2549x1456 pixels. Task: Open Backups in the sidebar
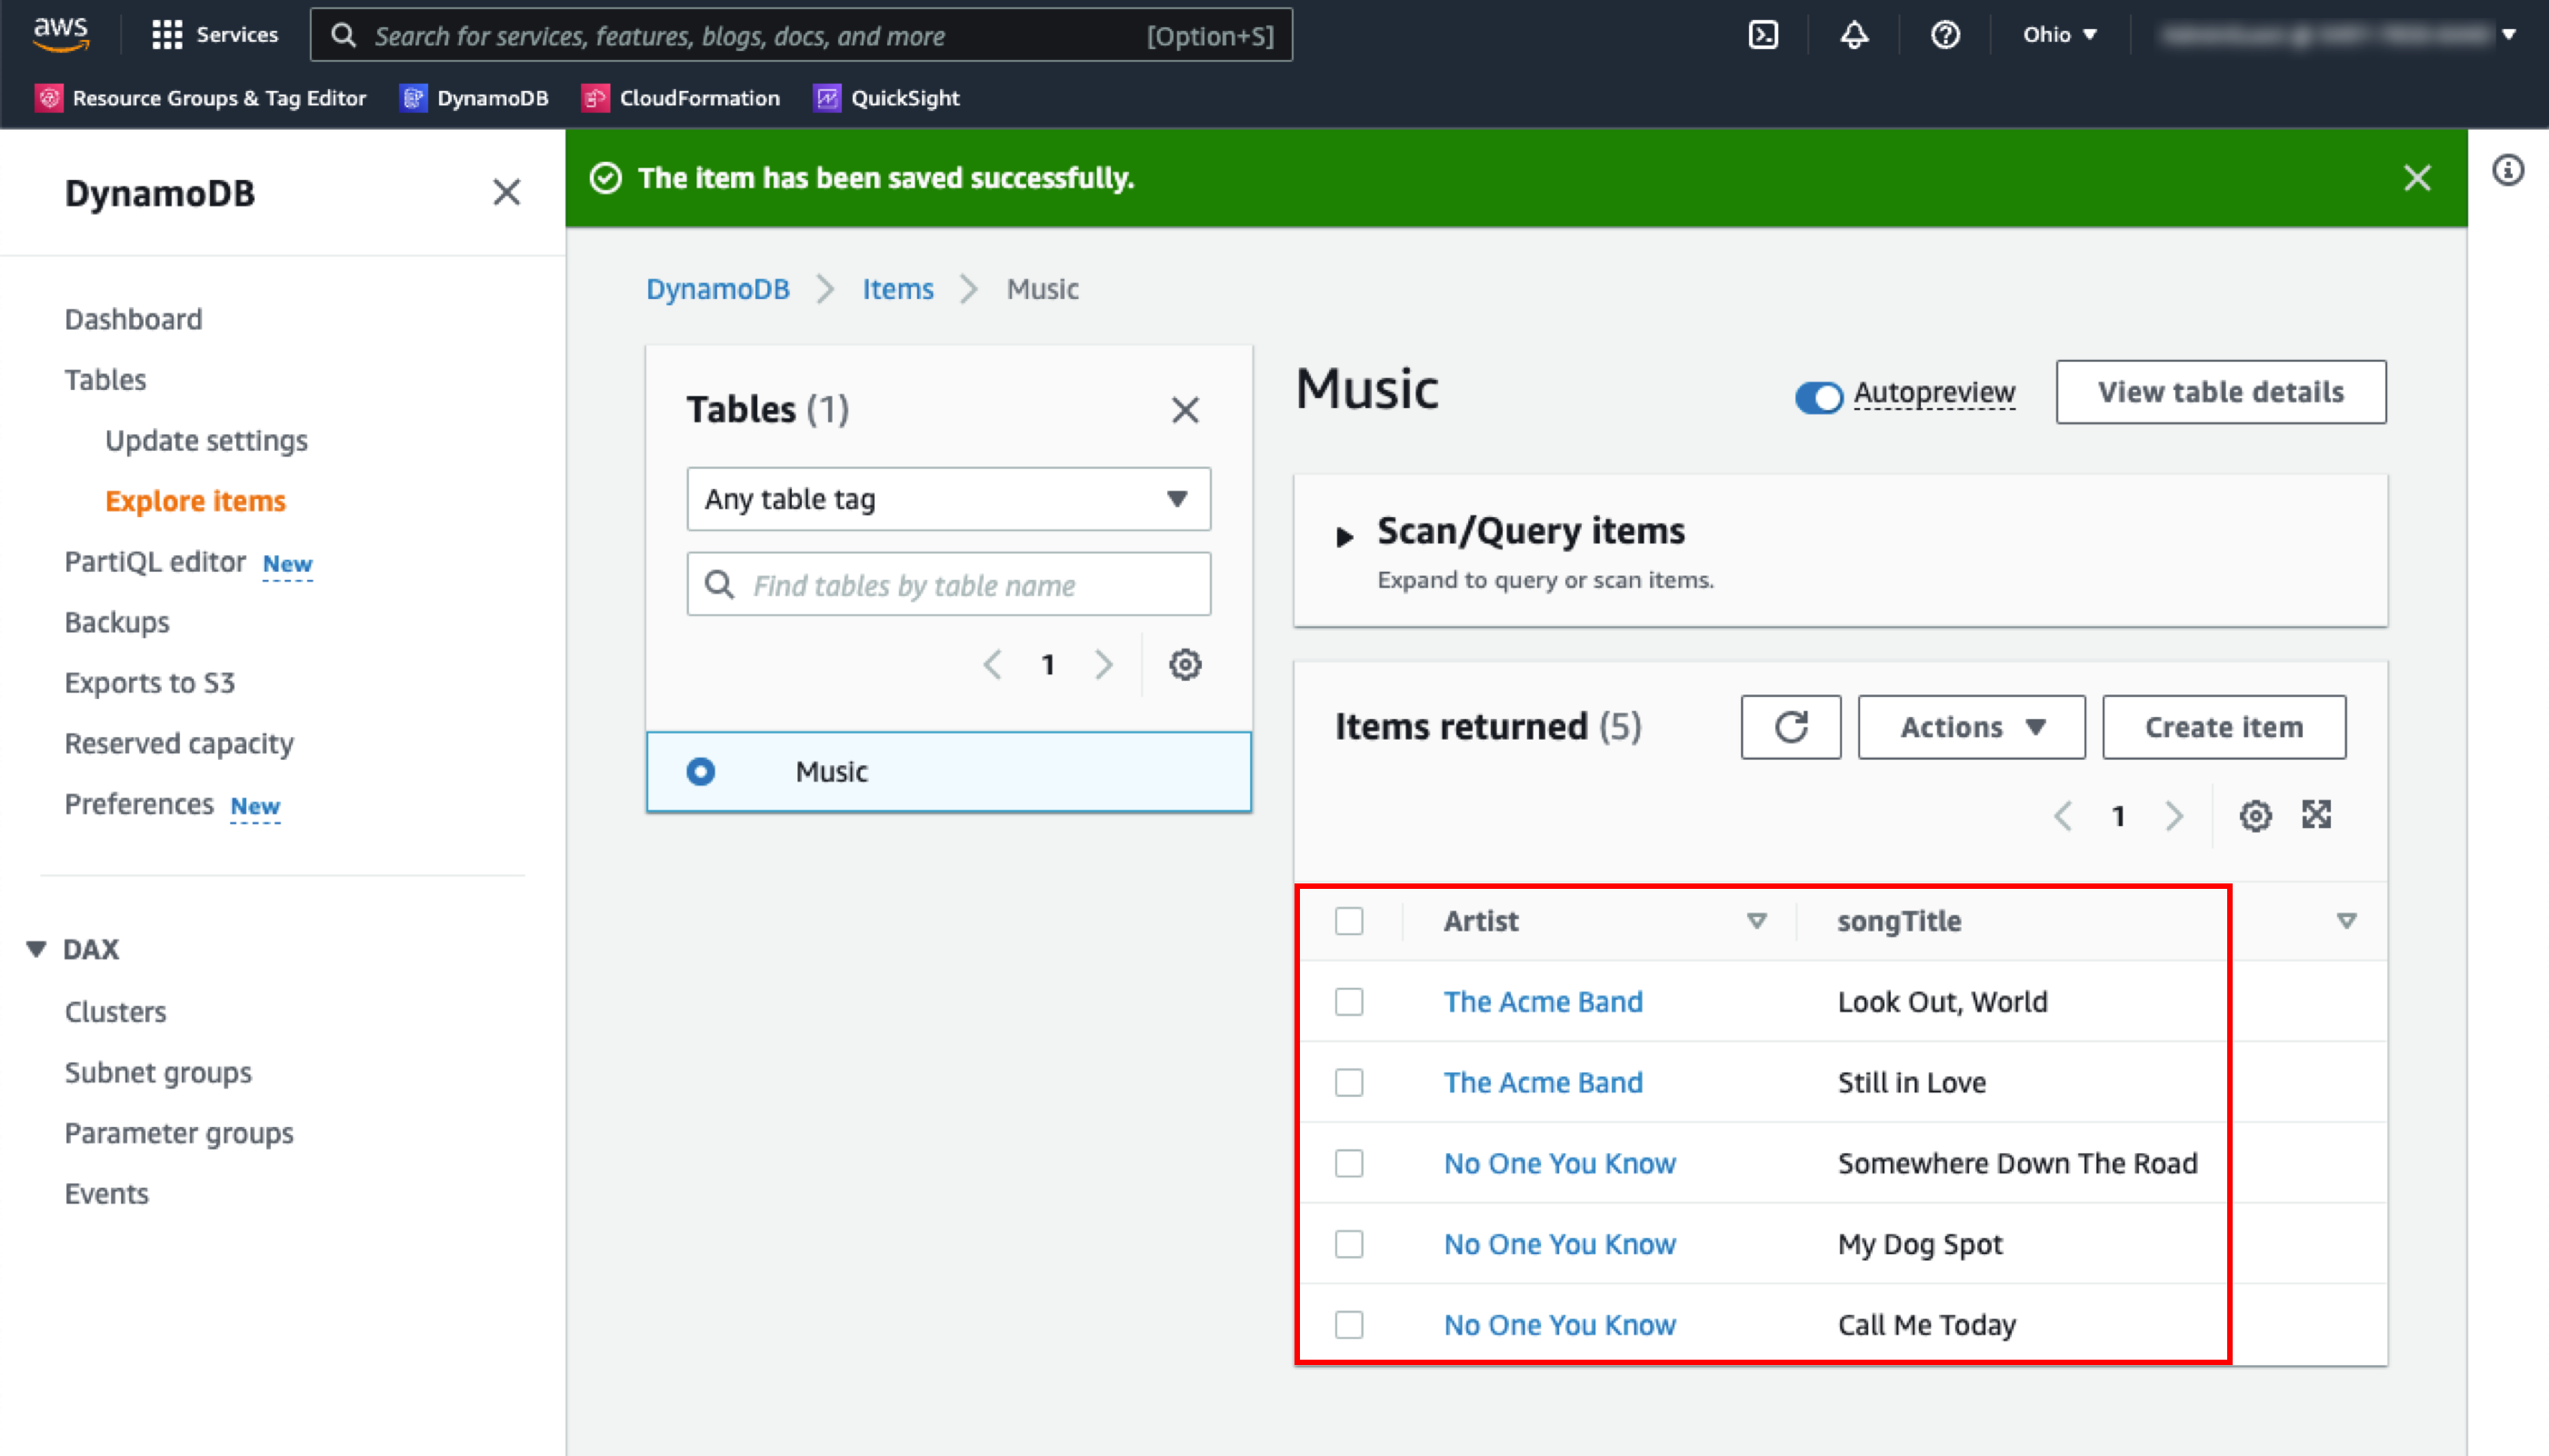pos(117,622)
